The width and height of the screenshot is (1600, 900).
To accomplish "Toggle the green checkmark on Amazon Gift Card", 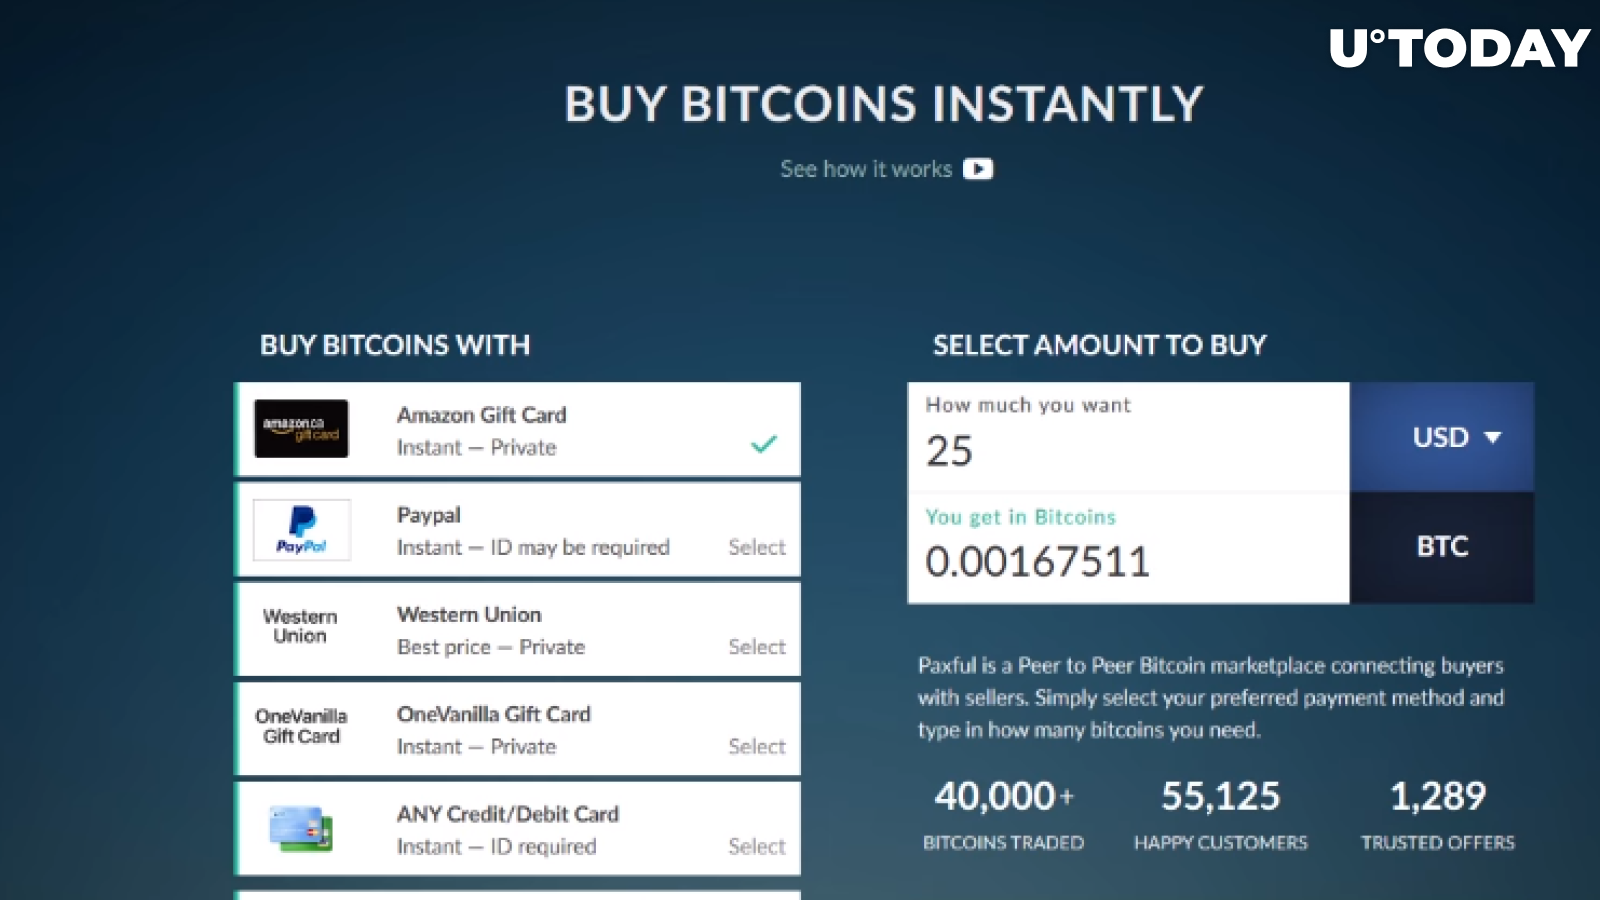I will (x=764, y=443).
